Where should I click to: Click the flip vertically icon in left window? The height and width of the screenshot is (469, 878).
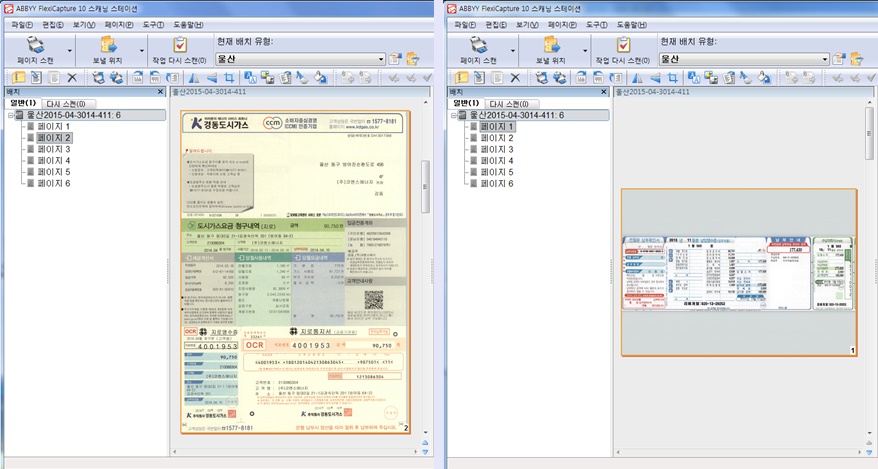click(x=212, y=78)
